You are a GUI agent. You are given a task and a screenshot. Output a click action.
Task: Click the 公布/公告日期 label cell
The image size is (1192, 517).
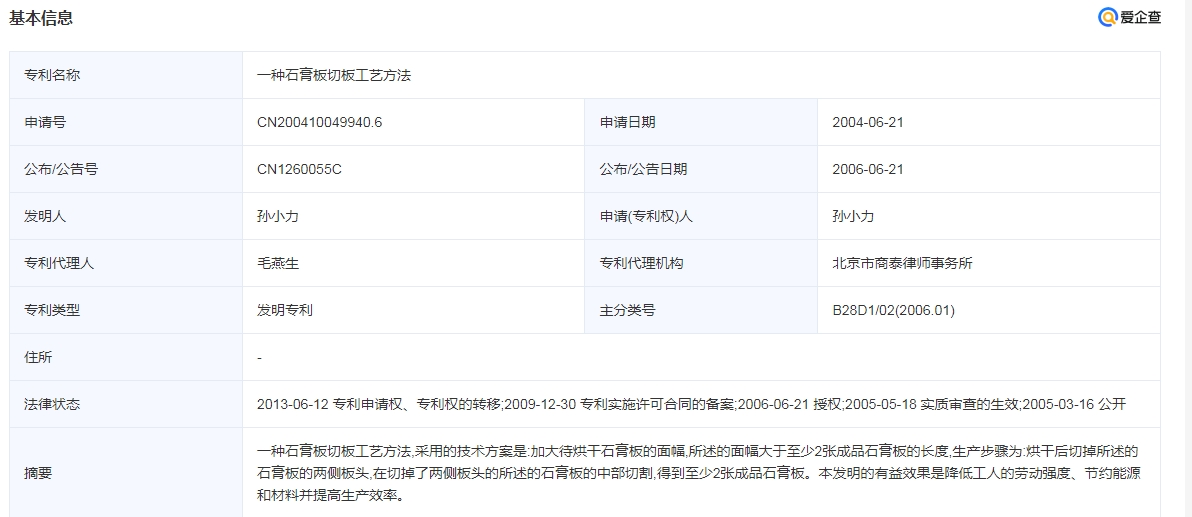(644, 169)
